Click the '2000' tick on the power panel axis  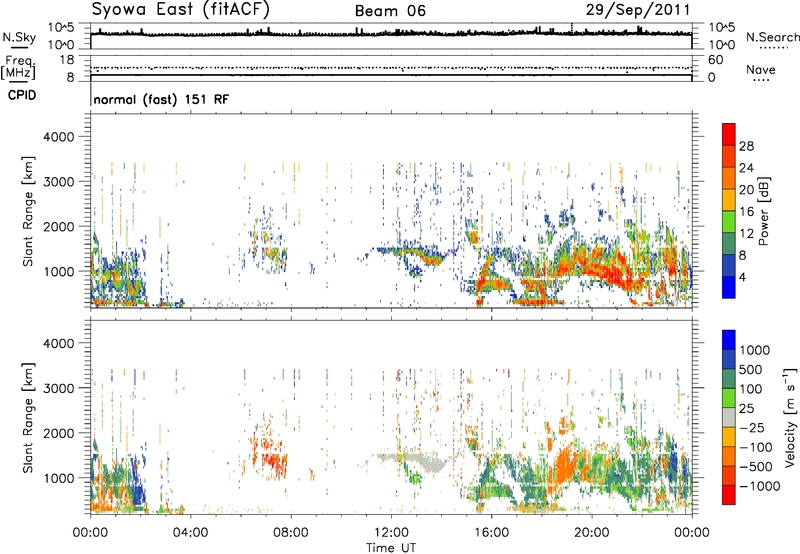coord(59,226)
